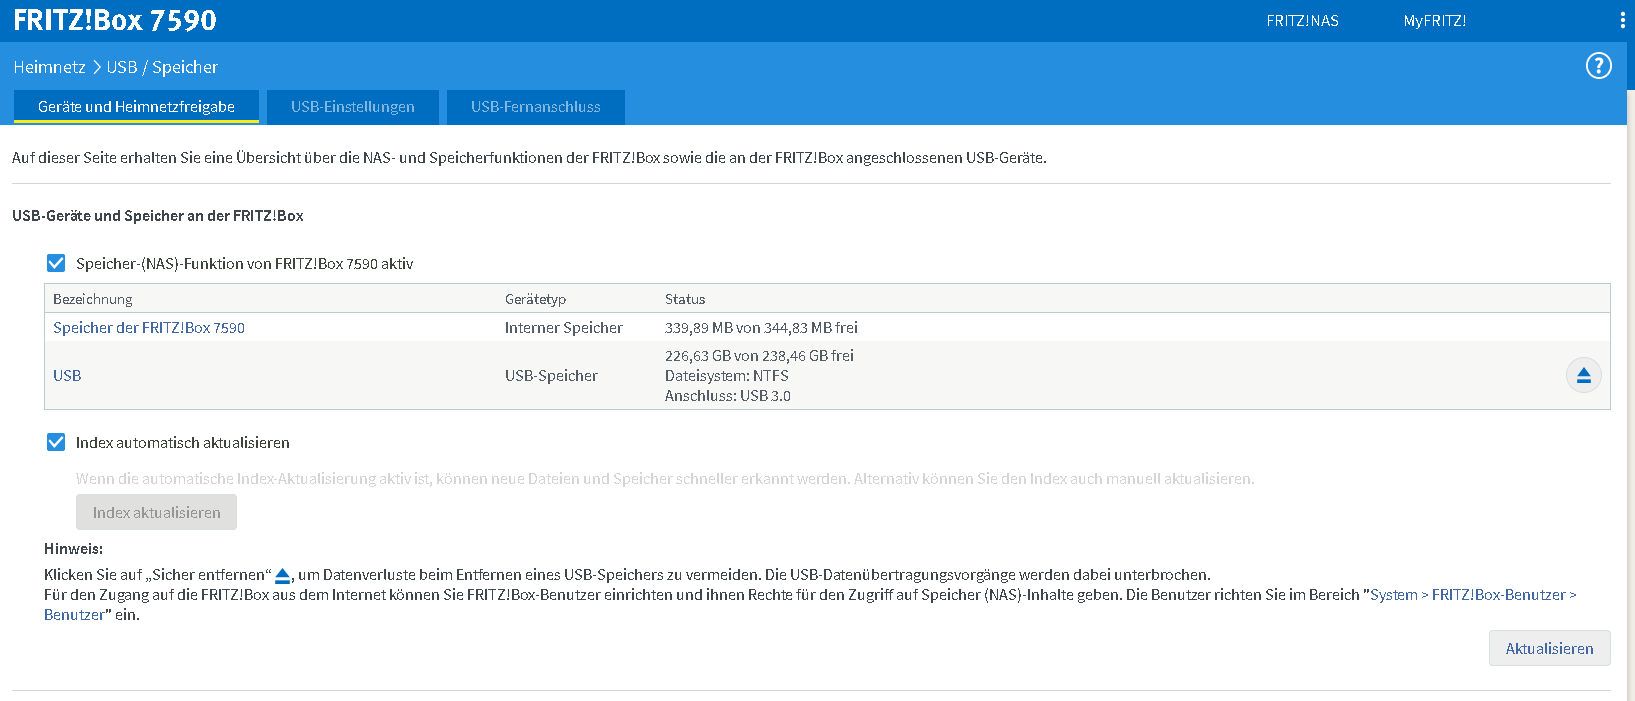Follow System > FRITZ!Box-Benutzer > Benutzer link
Viewport: 1635px width, 701px height.
click(x=1473, y=595)
